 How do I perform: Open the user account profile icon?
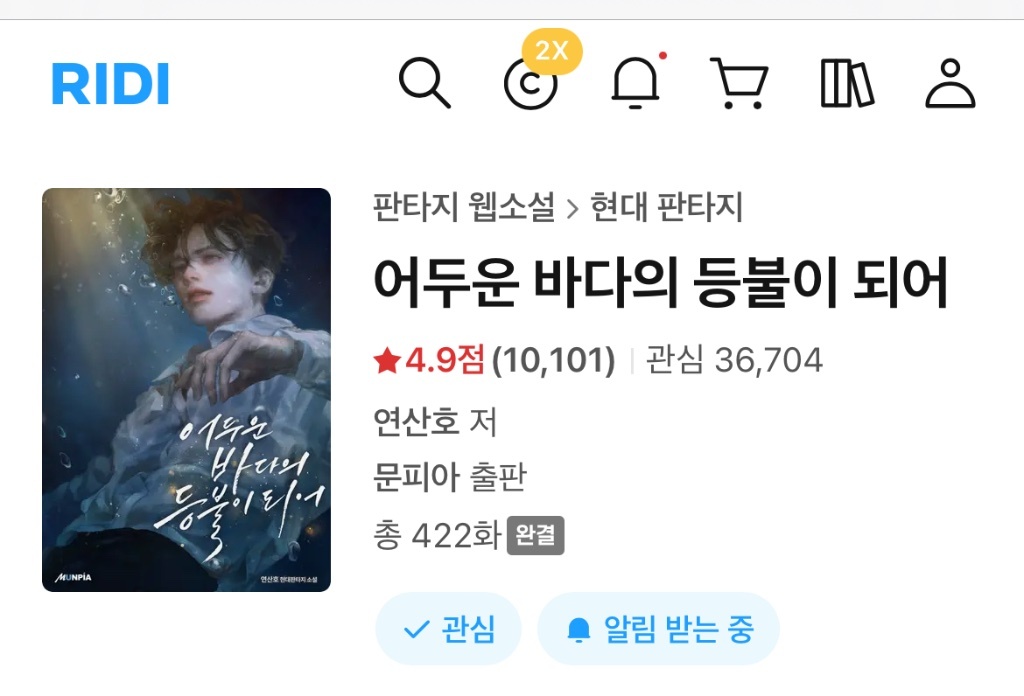click(950, 83)
